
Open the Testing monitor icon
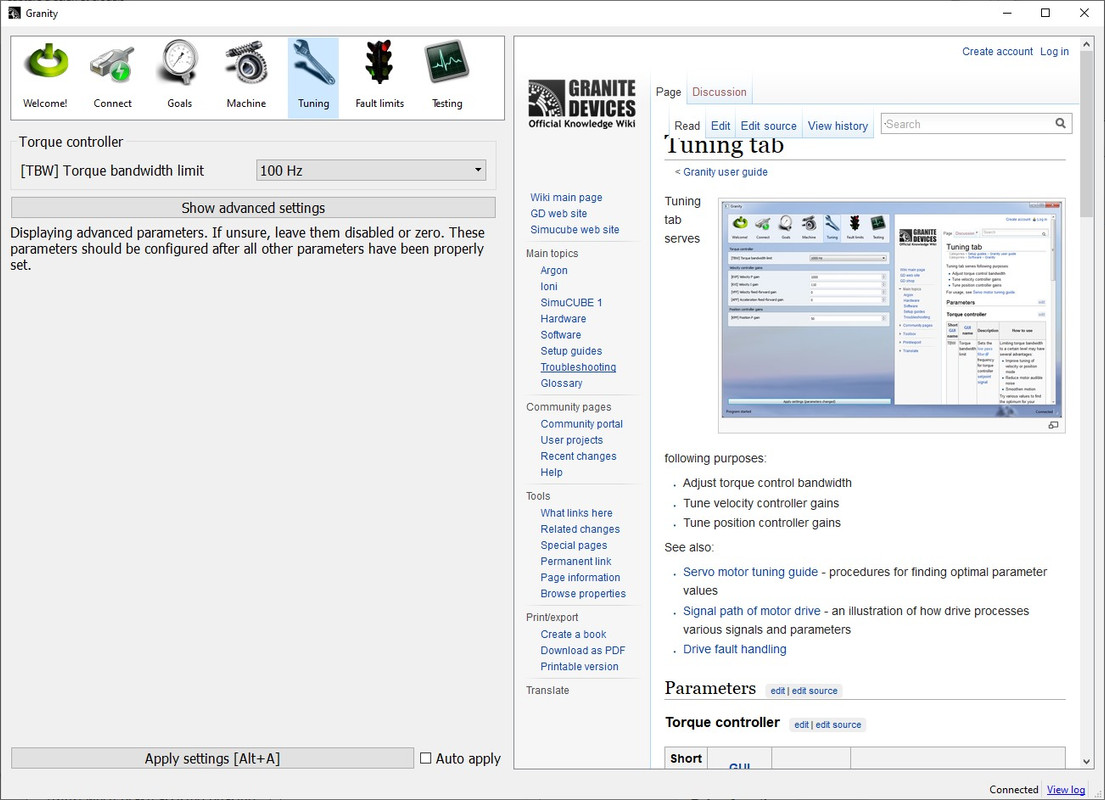(447, 76)
